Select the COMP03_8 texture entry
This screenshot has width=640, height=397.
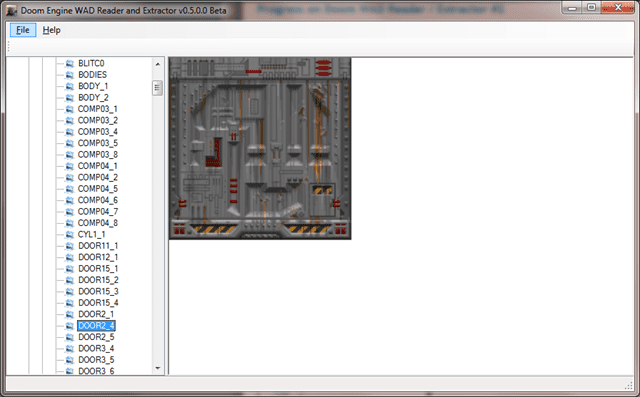click(x=98, y=155)
